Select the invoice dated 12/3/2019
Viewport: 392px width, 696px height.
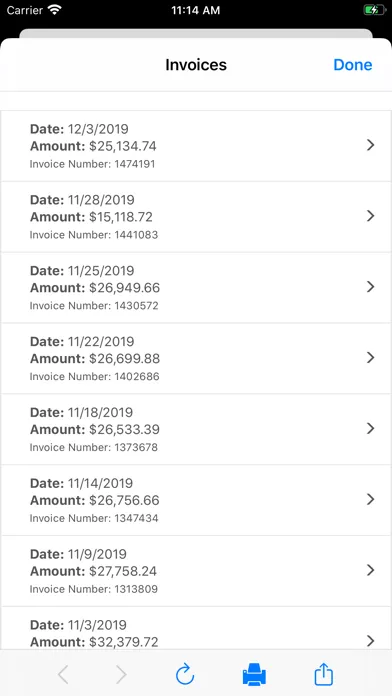(x=196, y=146)
